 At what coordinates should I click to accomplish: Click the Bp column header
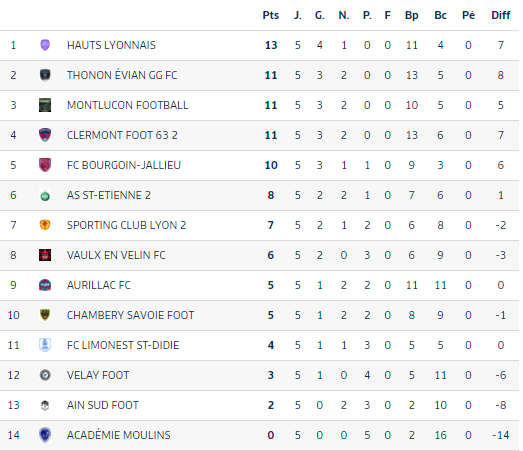(412, 15)
